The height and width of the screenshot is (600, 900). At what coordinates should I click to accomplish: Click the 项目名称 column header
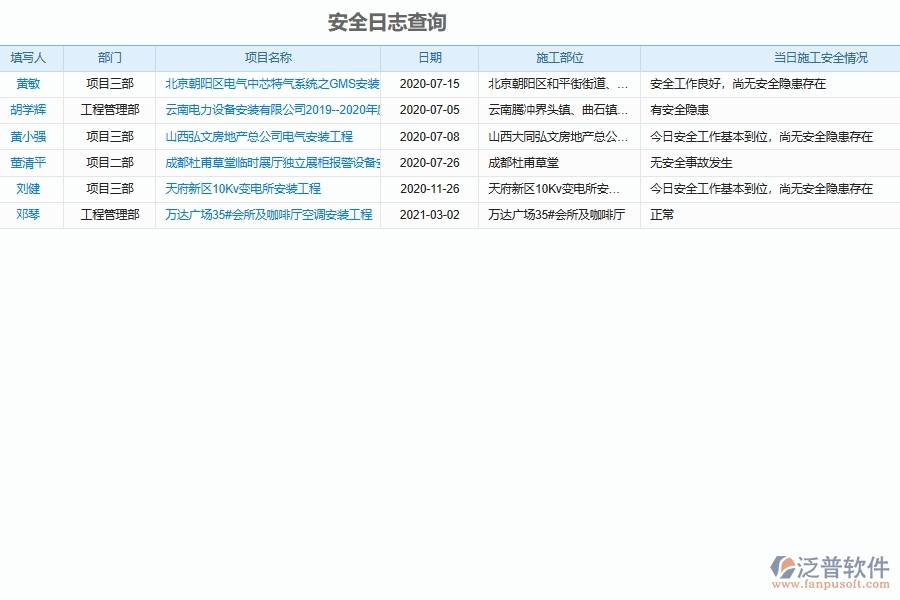268,58
